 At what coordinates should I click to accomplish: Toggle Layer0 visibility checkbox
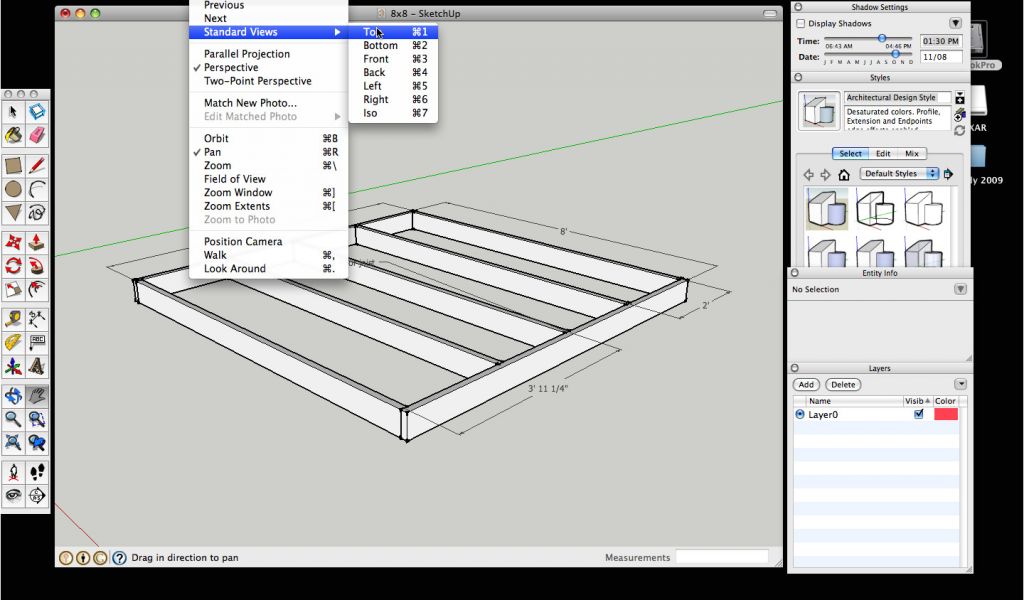(x=919, y=414)
